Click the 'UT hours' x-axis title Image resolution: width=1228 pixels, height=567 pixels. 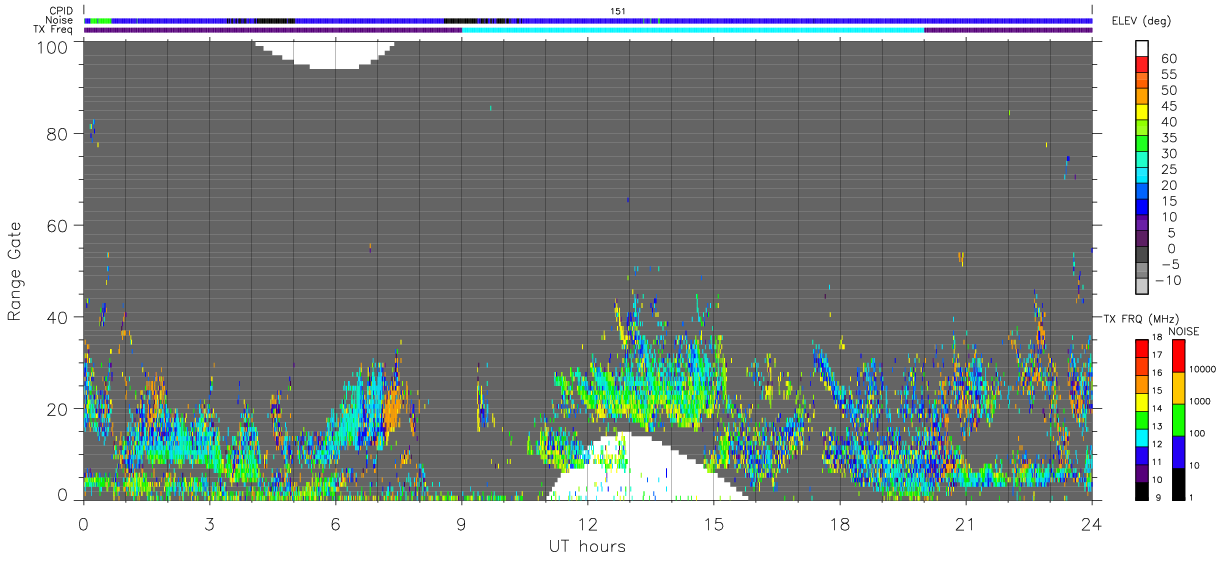586,546
